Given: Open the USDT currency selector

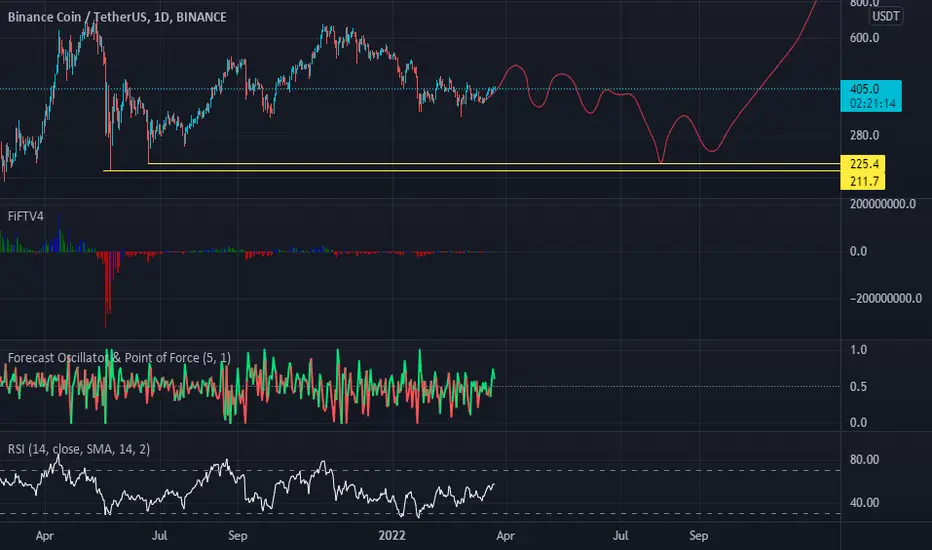Looking at the screenshot, I should [x=885, y=16].
